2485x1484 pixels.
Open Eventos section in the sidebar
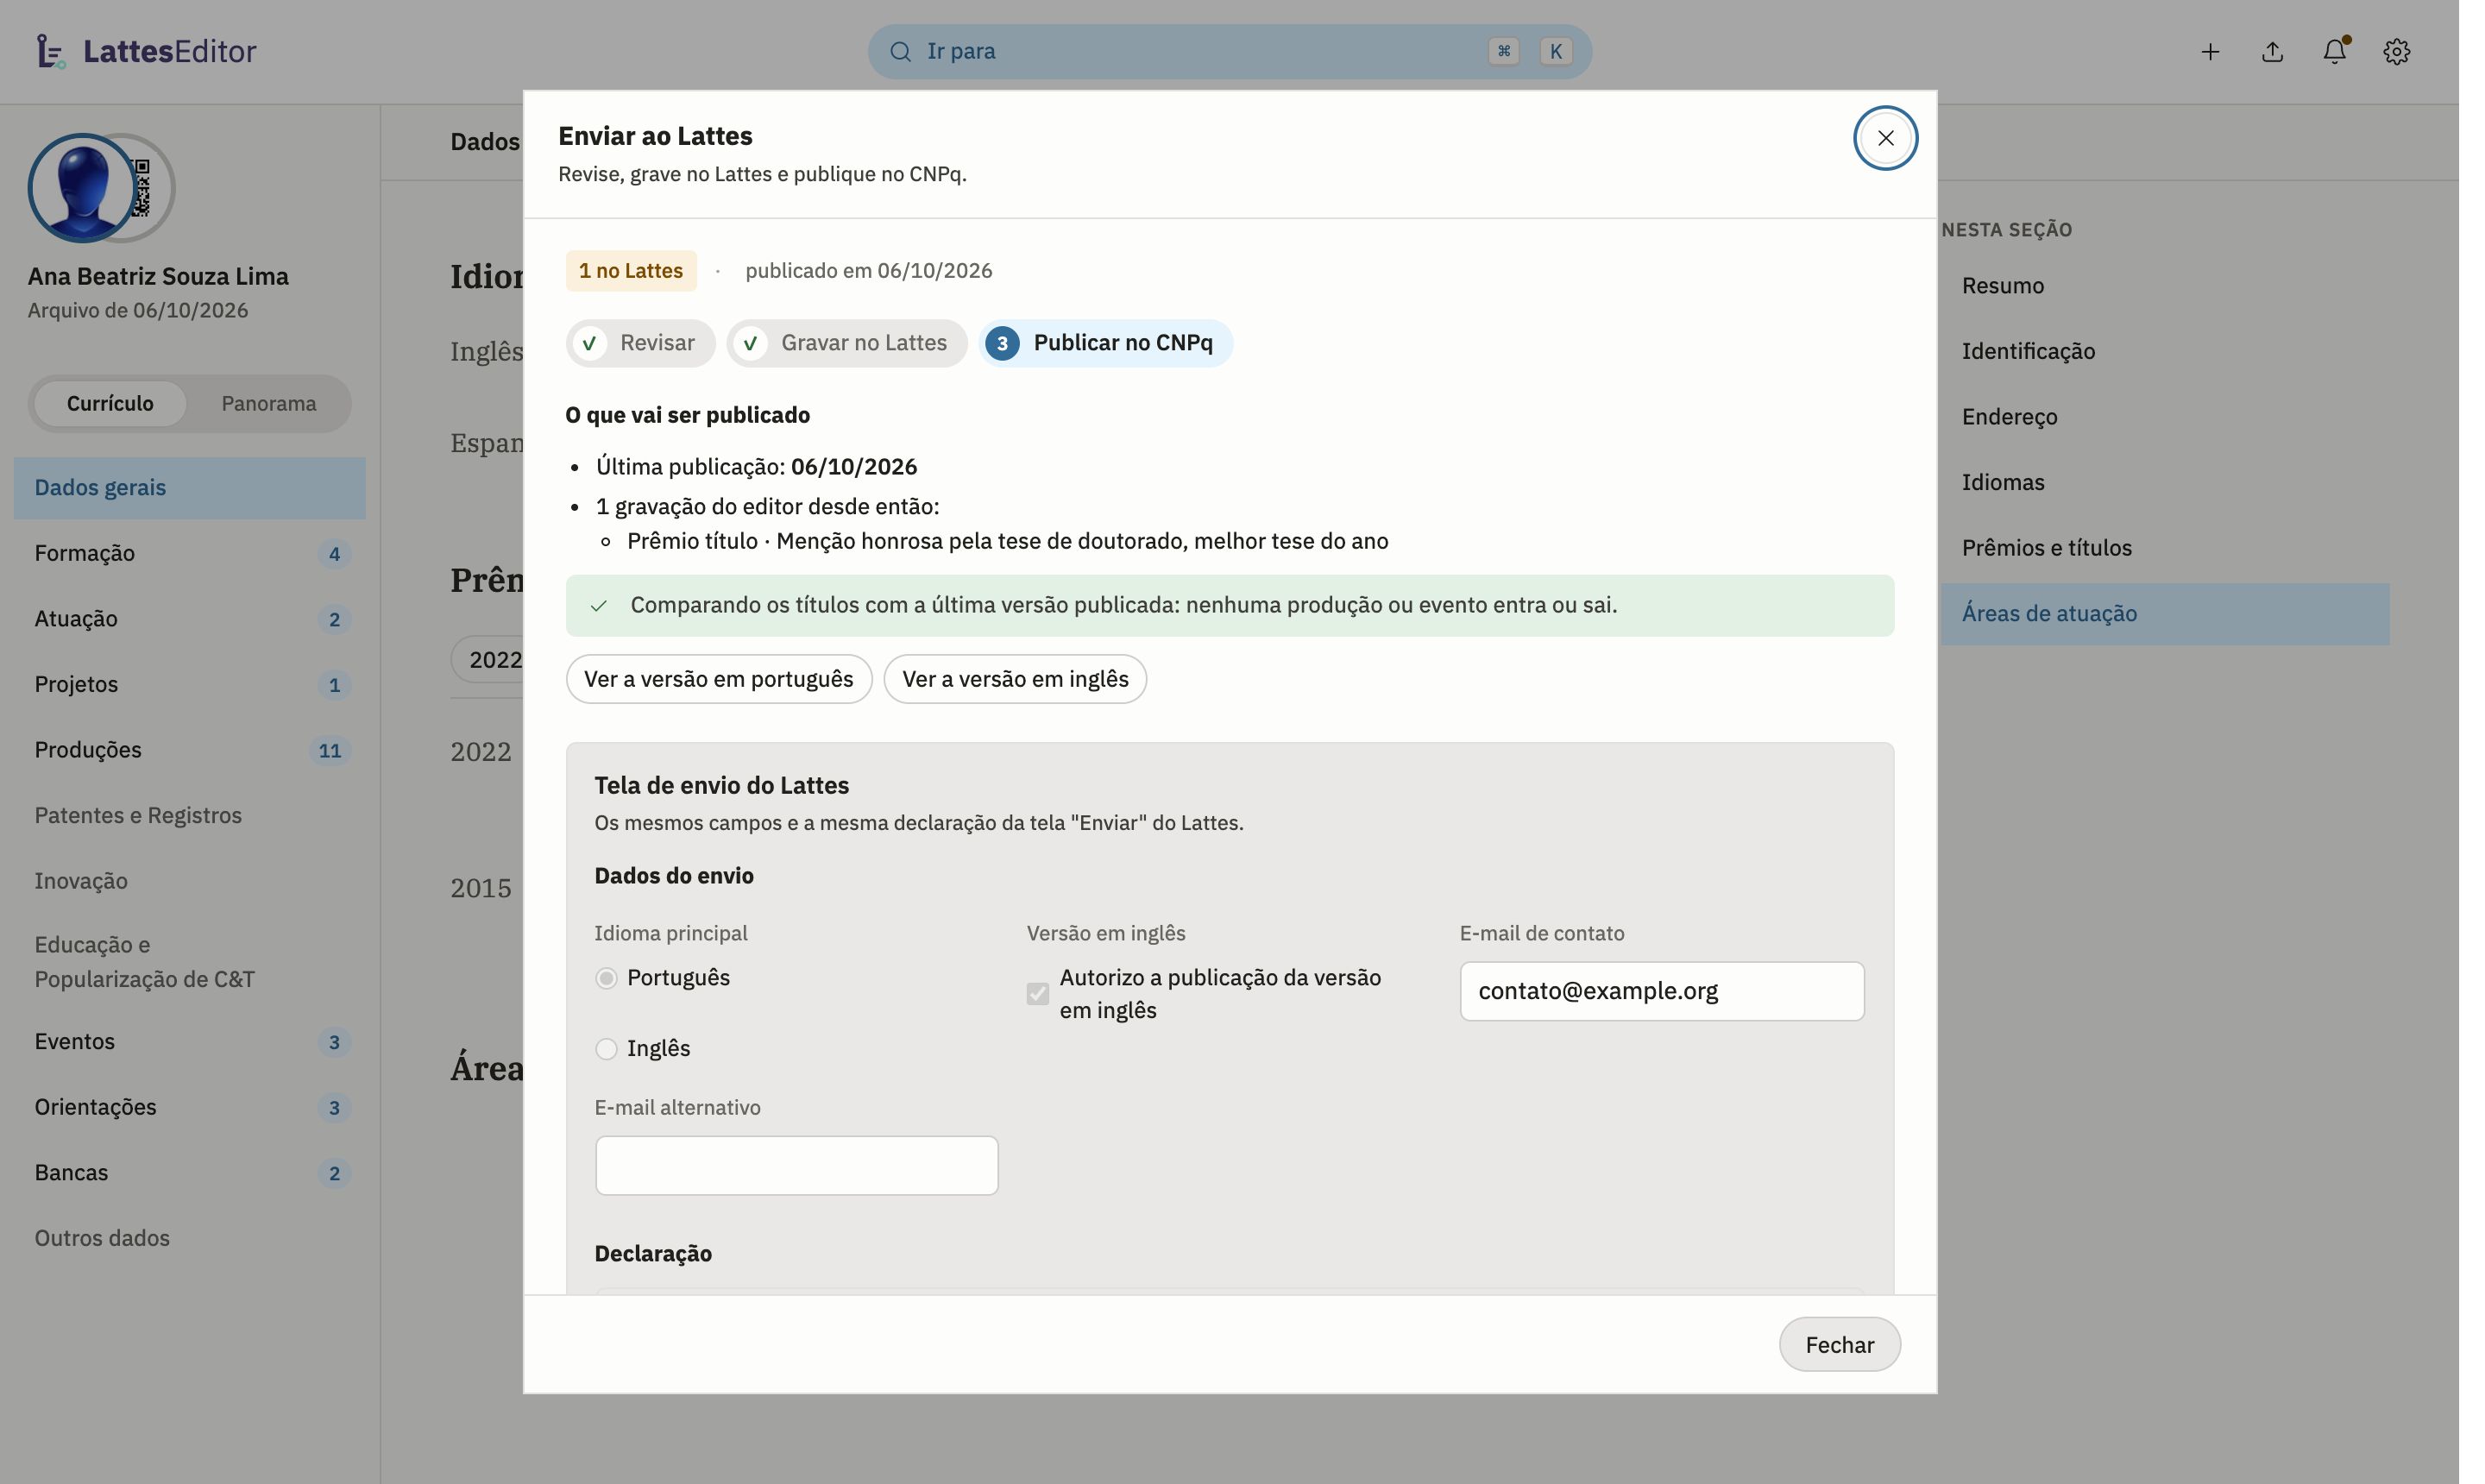190,1041
